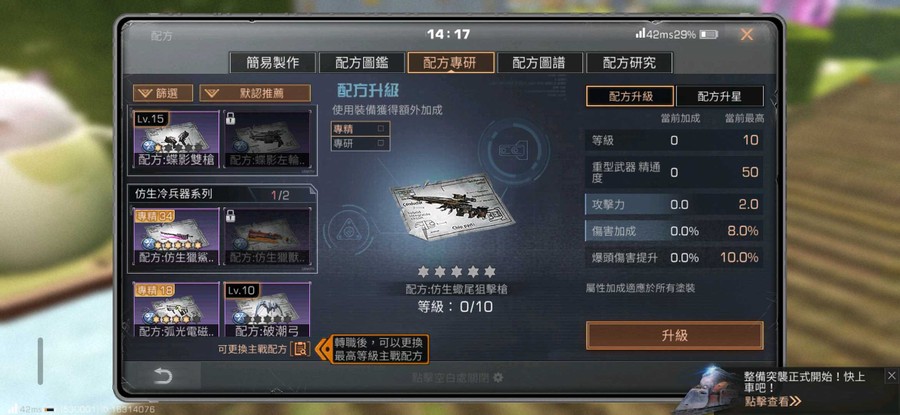Switch to the 配方圖鑑 tab
Screen dimensions: 900x415
coord(362,63)
